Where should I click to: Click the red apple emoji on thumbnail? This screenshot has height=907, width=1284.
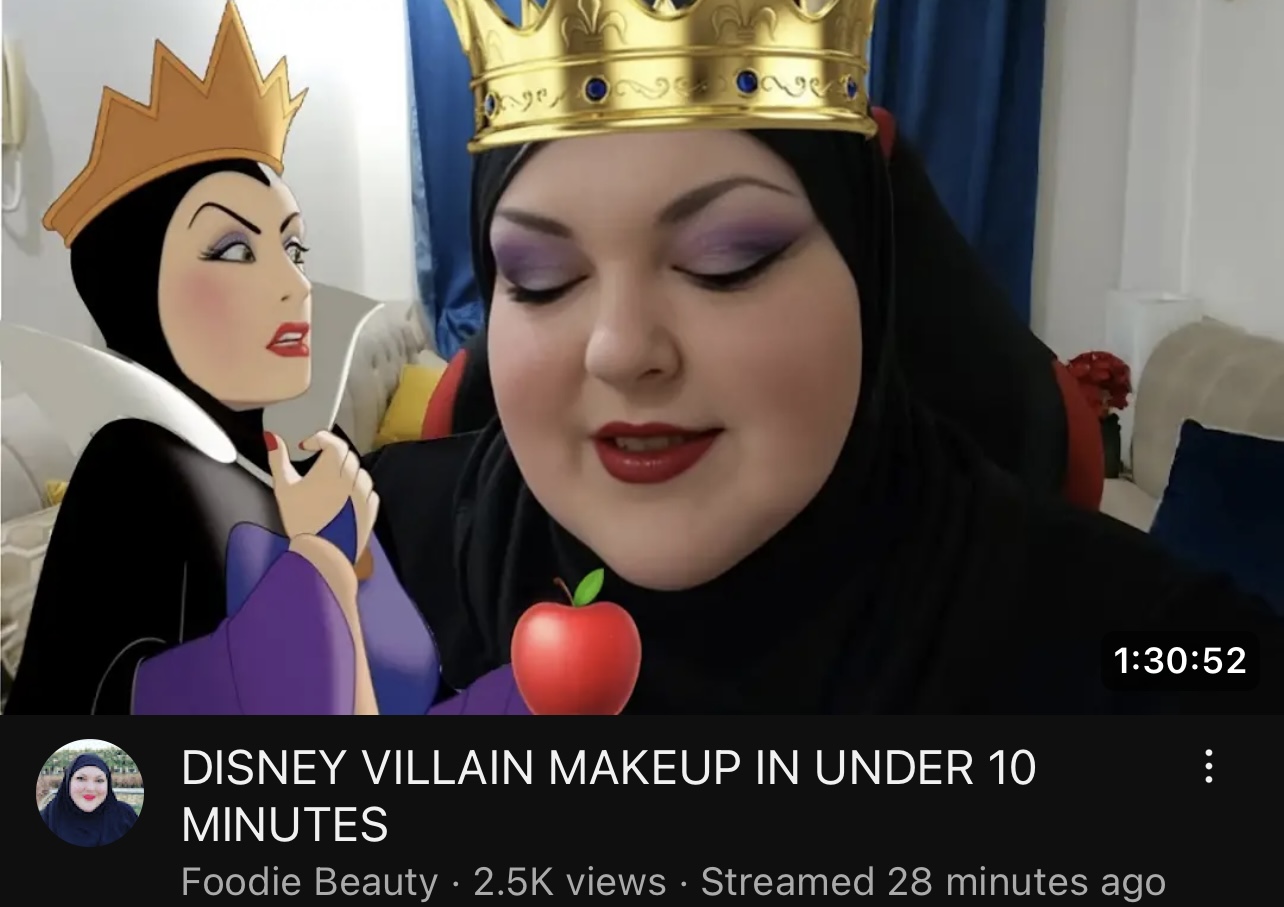click(576, 642)
